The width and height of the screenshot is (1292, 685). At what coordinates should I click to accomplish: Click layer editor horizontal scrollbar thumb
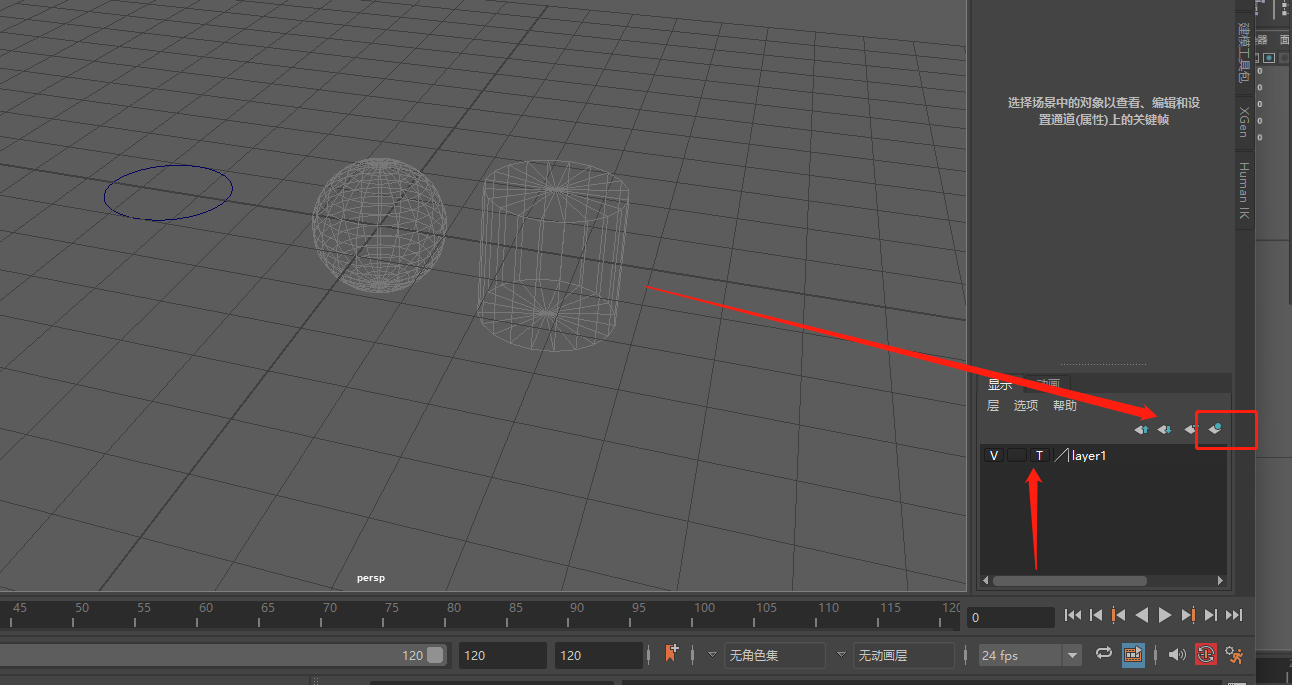(1069, 580)
